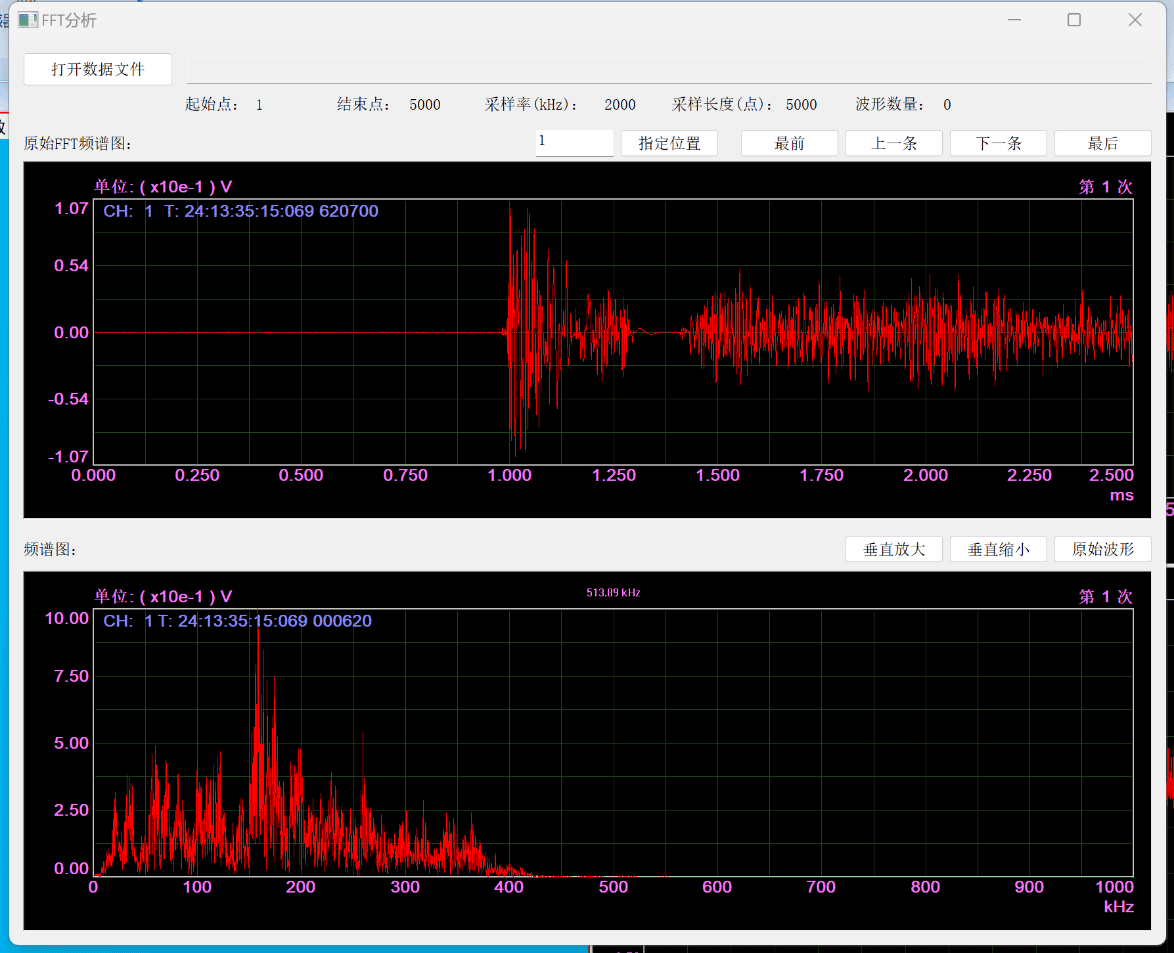Zoom spectrum vertically with 垂直放大
The image size is (1174, 953).
point(893,549)
